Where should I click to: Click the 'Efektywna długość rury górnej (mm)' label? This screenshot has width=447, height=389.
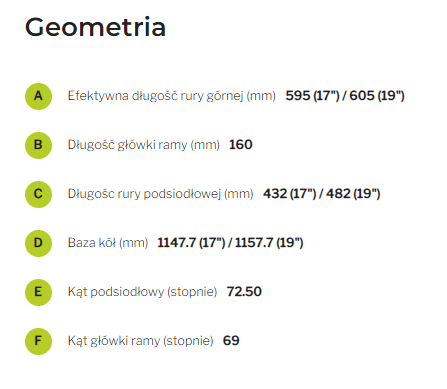[172, 96]
